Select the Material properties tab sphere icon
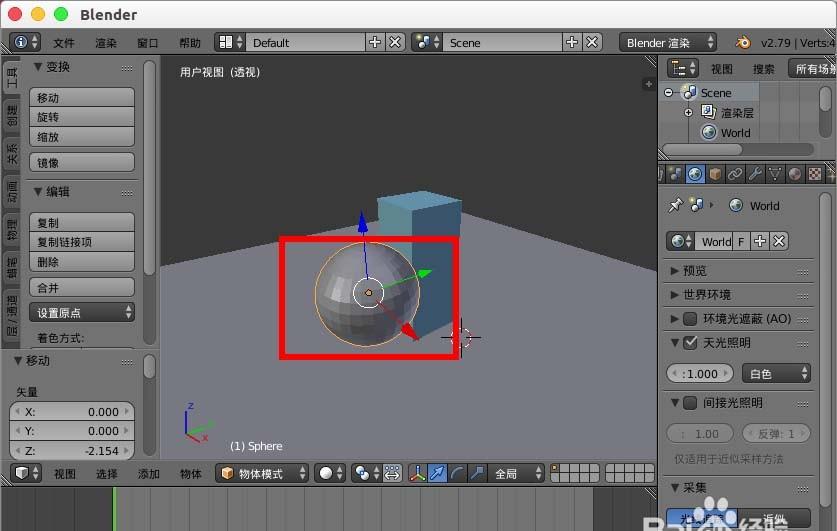Viewport: 837px width, 531px height. [795, 174]
